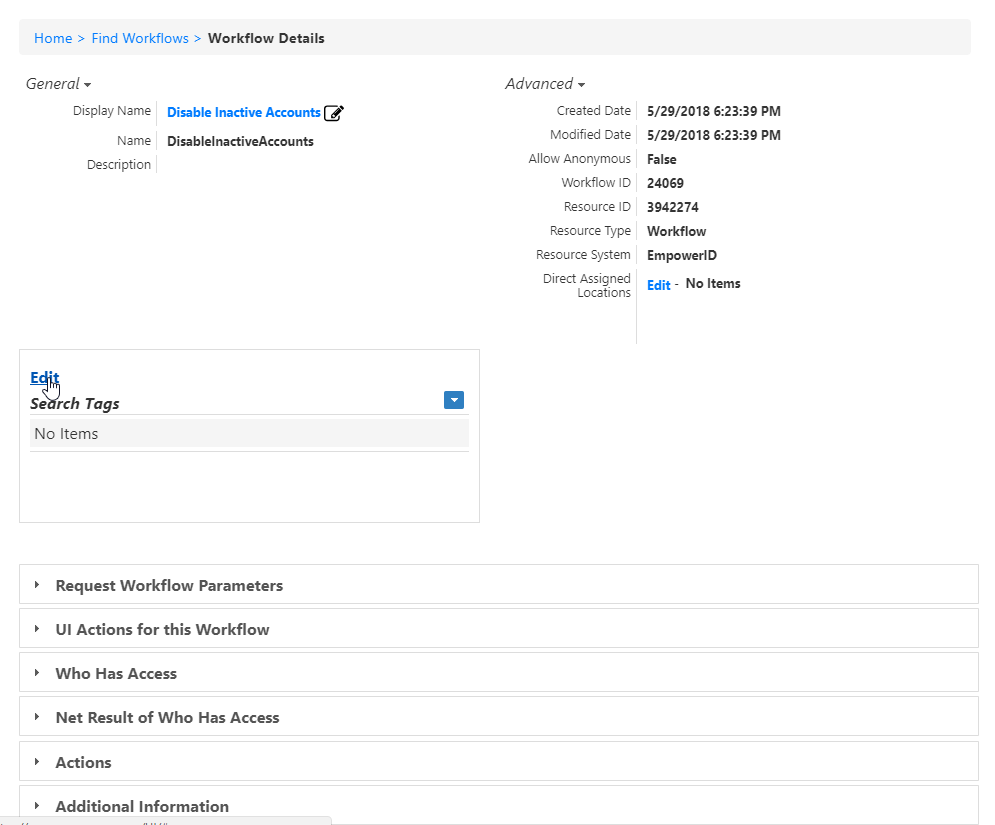Click the pencil edit icon beside Display Name
This screenshot has height=825, width=995.
pyautogui.click(x=334, y=113)
